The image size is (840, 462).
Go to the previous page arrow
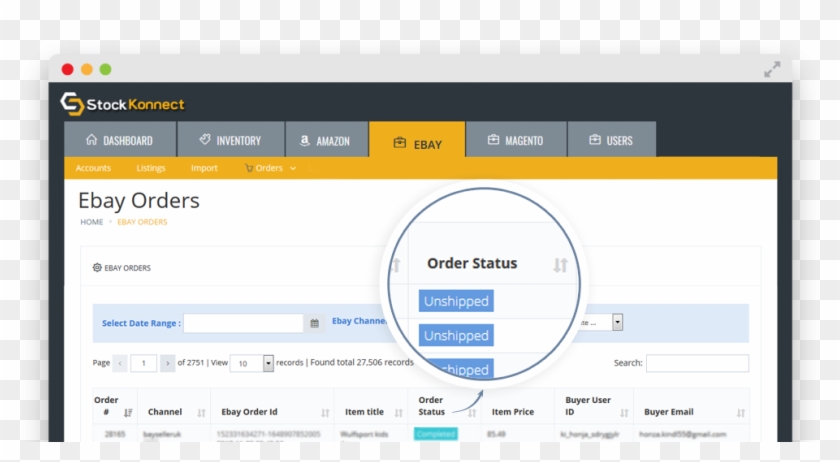pos(120,363)
